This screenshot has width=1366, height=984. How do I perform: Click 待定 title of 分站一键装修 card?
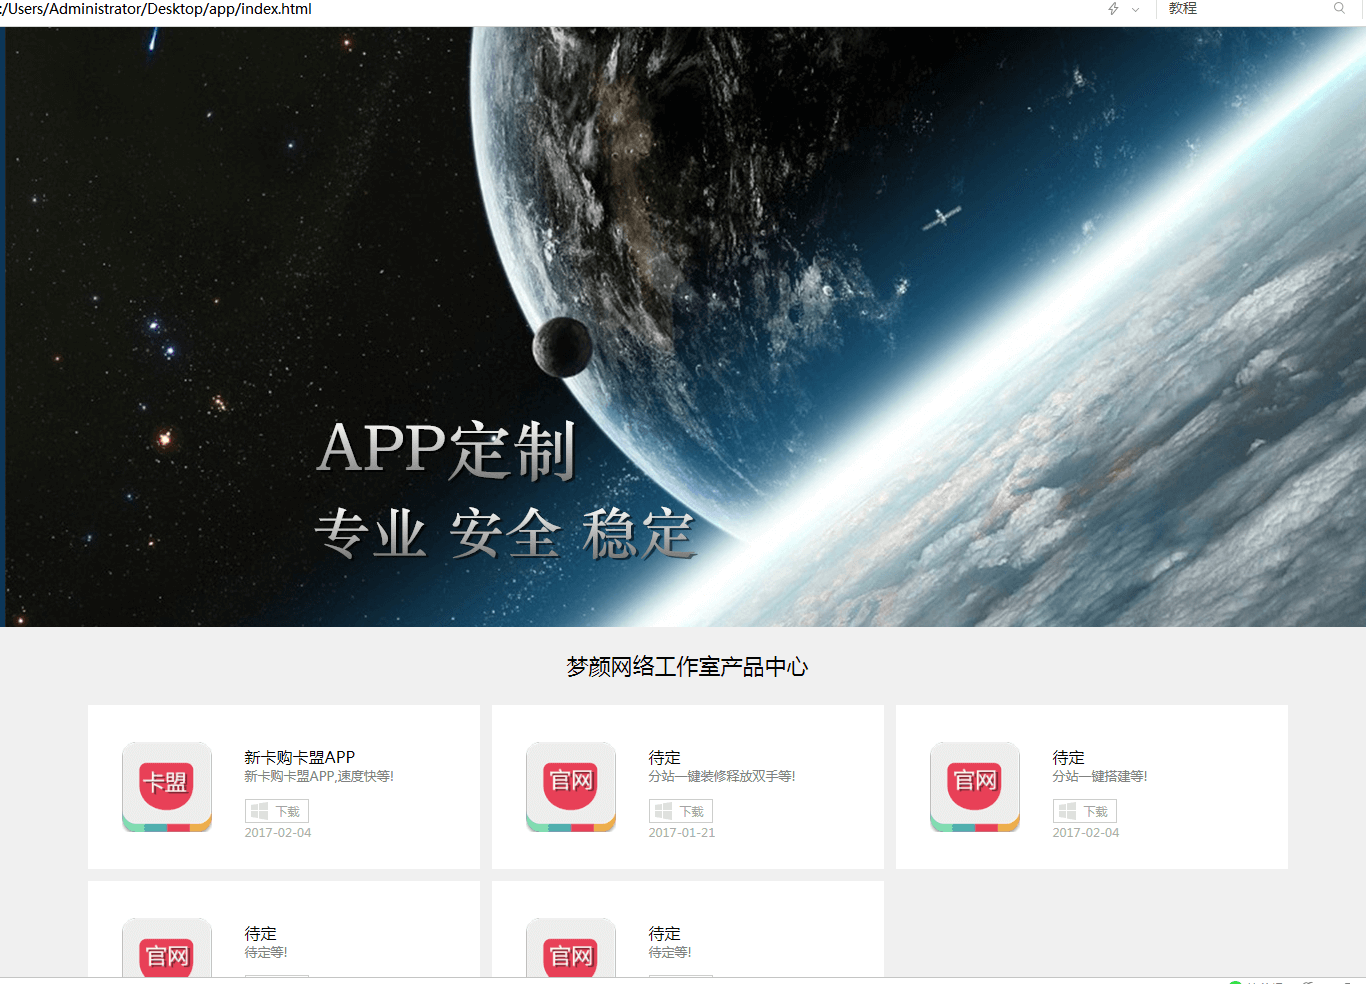(x=665, y=757)
